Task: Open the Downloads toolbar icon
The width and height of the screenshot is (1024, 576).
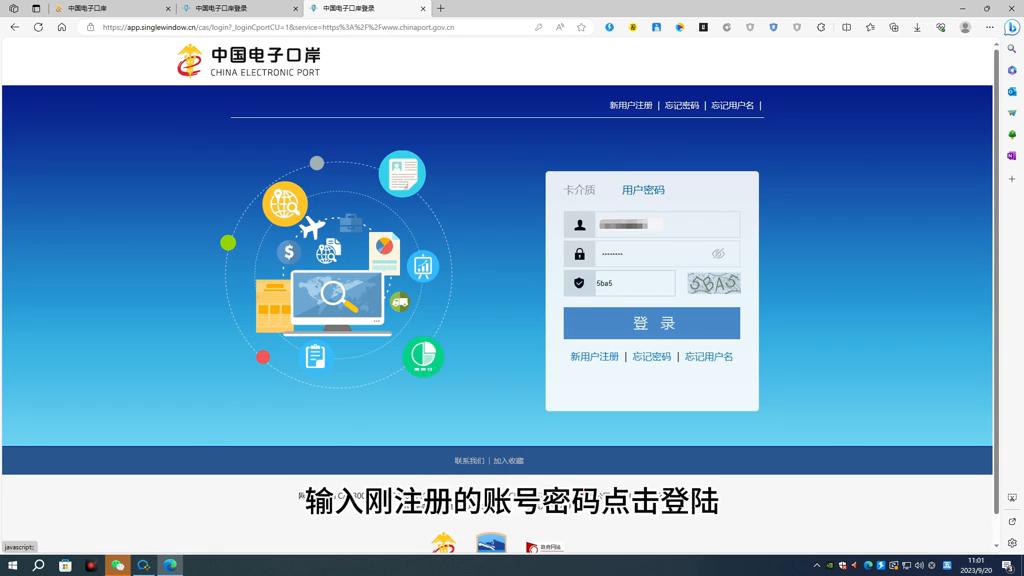Action: coord(917,27)
